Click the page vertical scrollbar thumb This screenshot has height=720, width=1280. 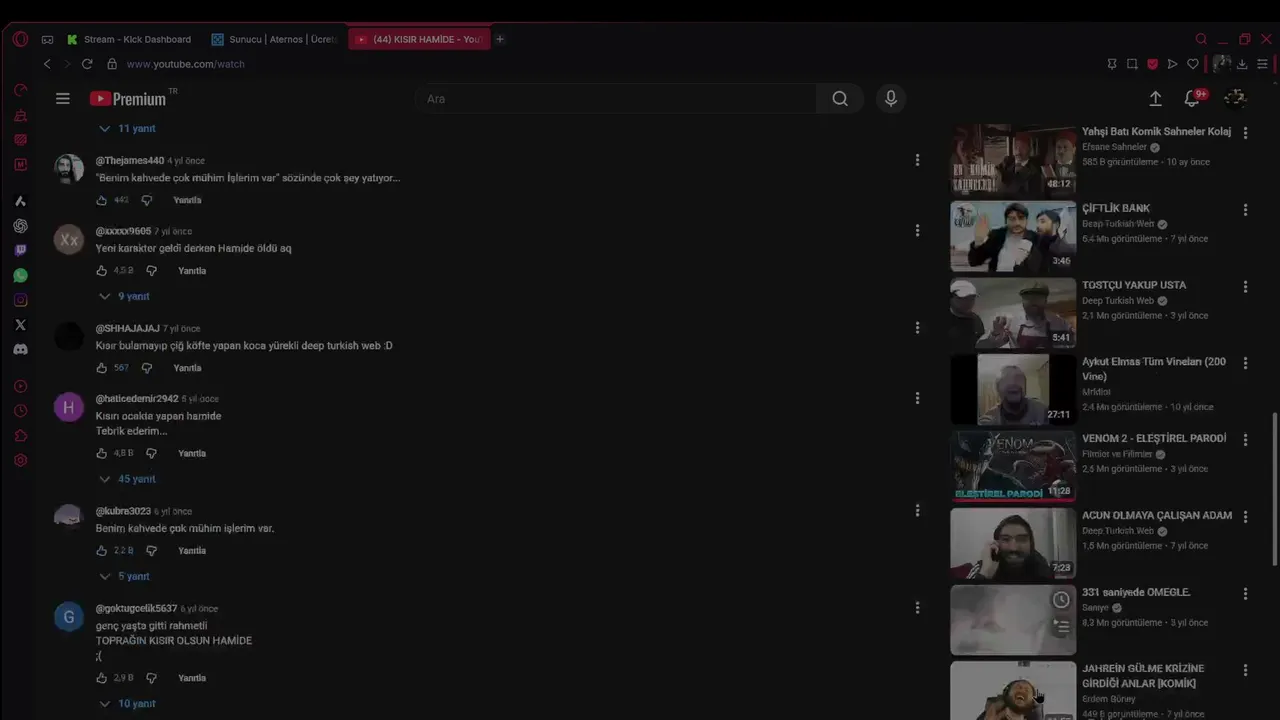tap(1274, 490)
